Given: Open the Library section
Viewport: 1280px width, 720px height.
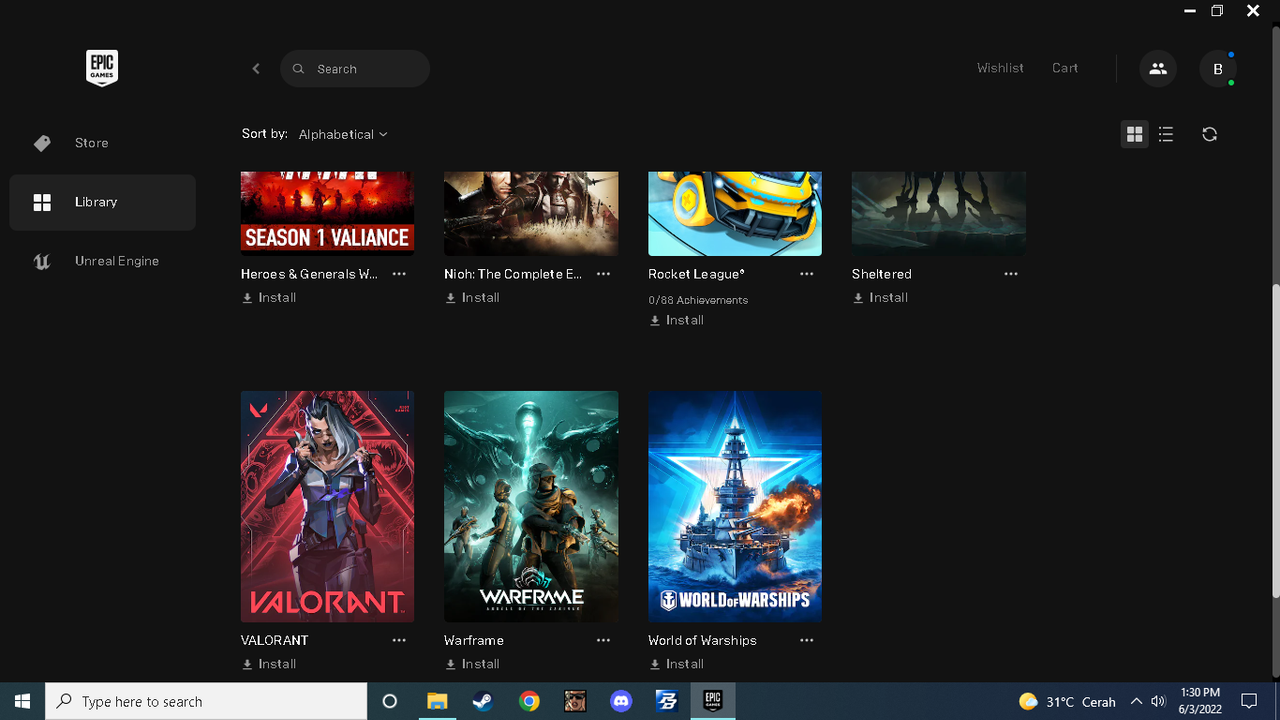Looking at the screenshot, I should click(102, 202).
